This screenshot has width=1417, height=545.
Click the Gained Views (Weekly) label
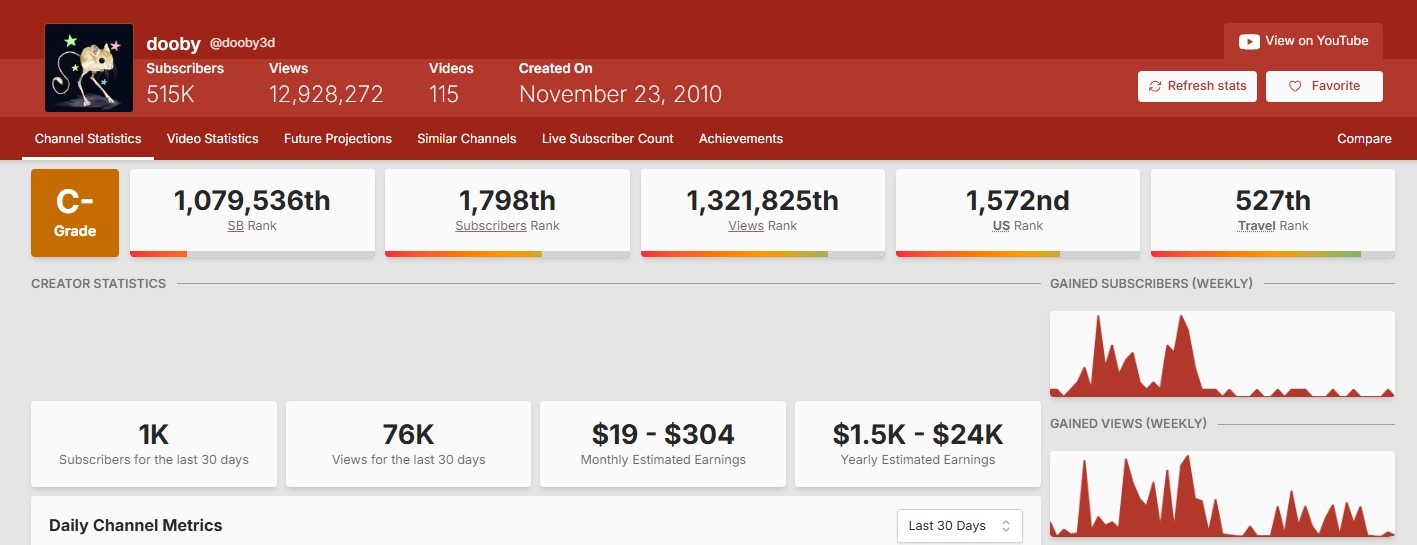(1128, 424)
